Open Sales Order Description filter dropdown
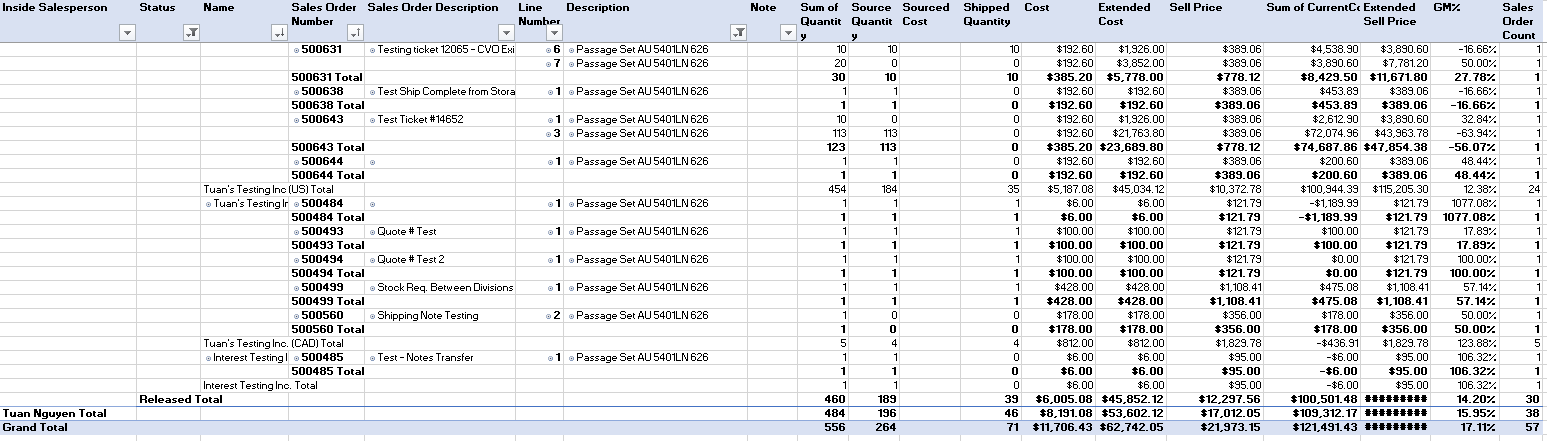Screen dimensions: 1547x441 pos(505,33)
